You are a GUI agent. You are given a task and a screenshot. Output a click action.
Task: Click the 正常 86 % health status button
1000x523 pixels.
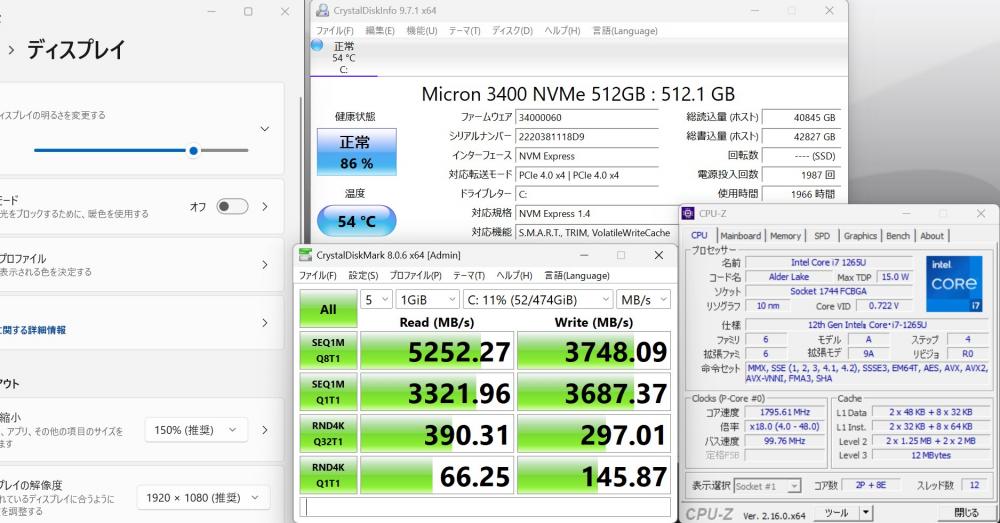(x=357, y=152)
